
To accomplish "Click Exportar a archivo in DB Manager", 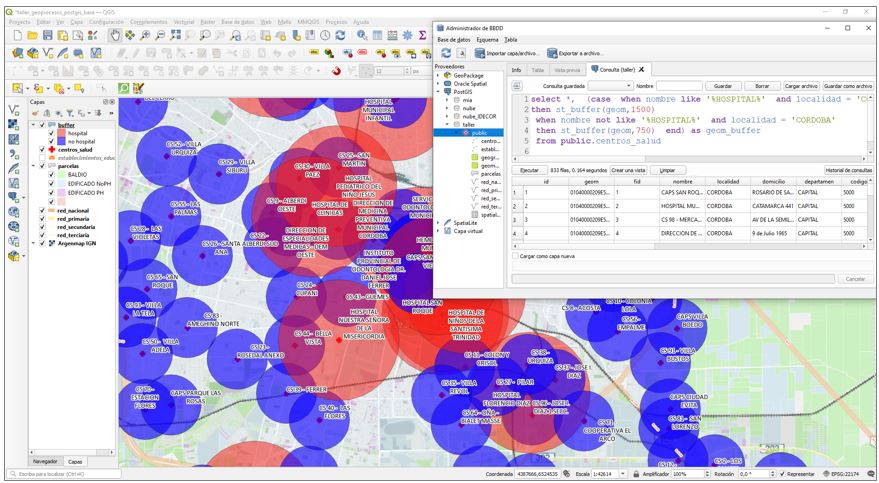I will coord(575,53).
